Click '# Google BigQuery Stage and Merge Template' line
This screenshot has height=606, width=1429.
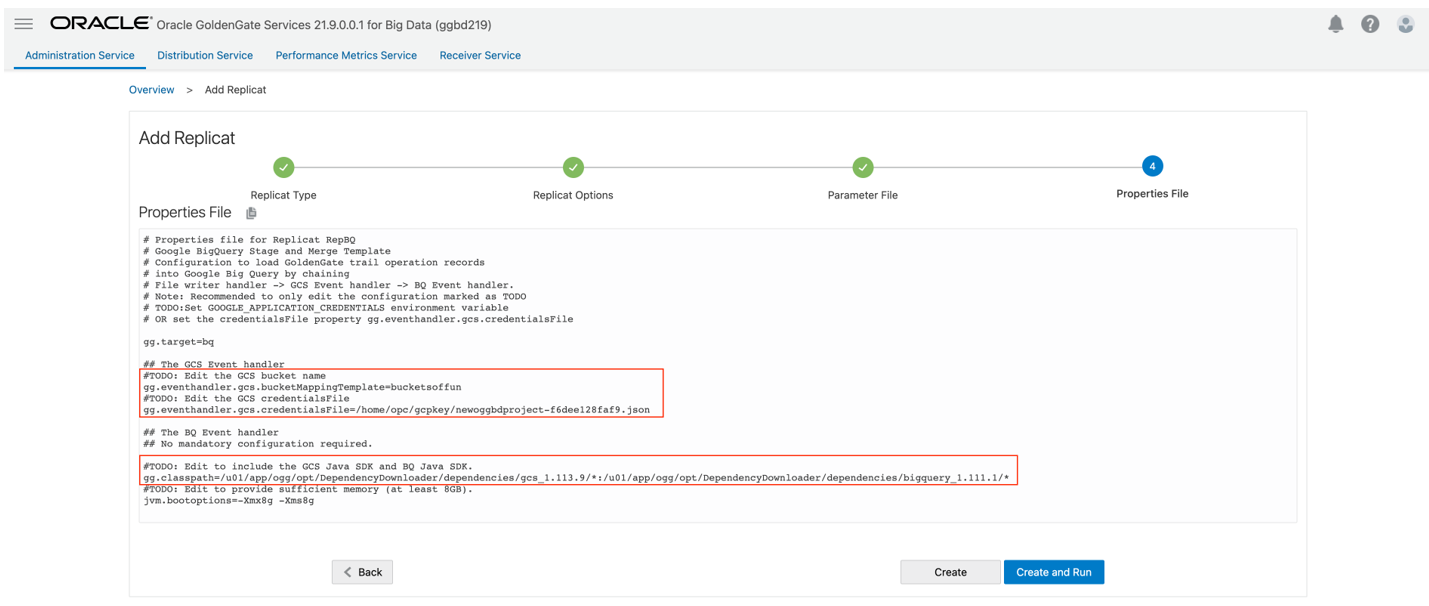[x=267, y=251]
